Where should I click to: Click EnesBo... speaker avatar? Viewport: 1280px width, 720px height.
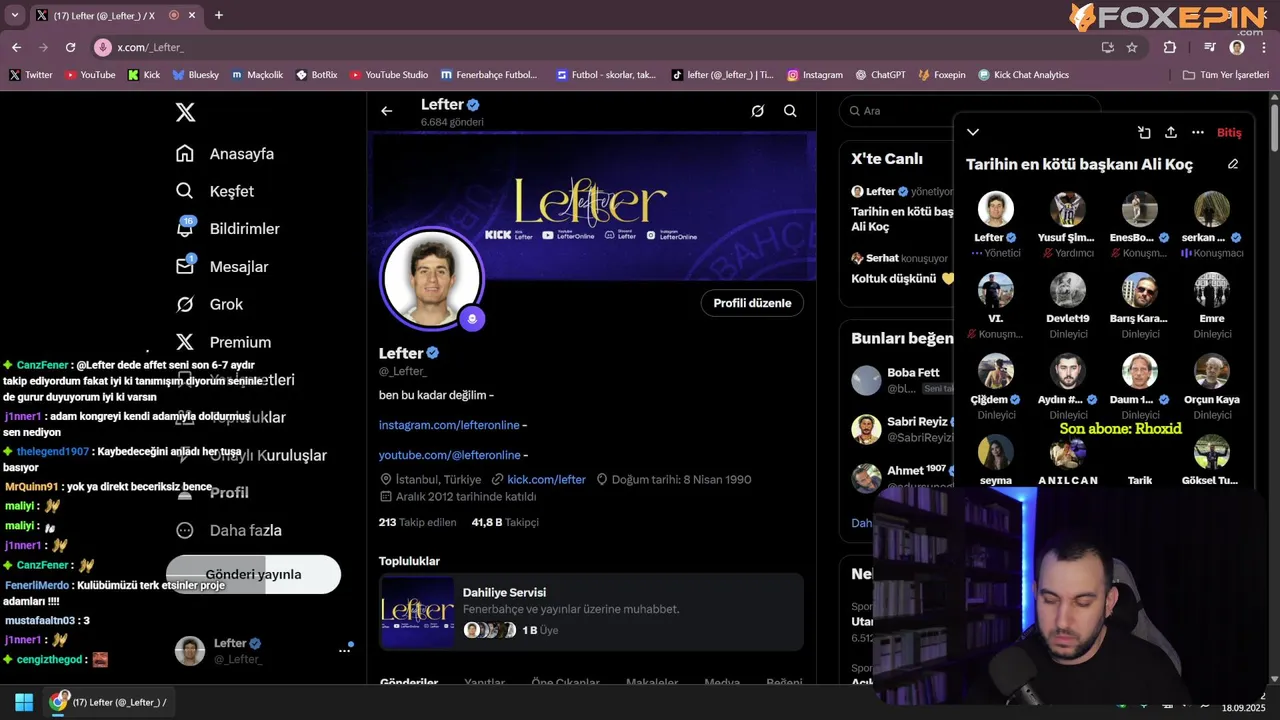(1140, 209)
